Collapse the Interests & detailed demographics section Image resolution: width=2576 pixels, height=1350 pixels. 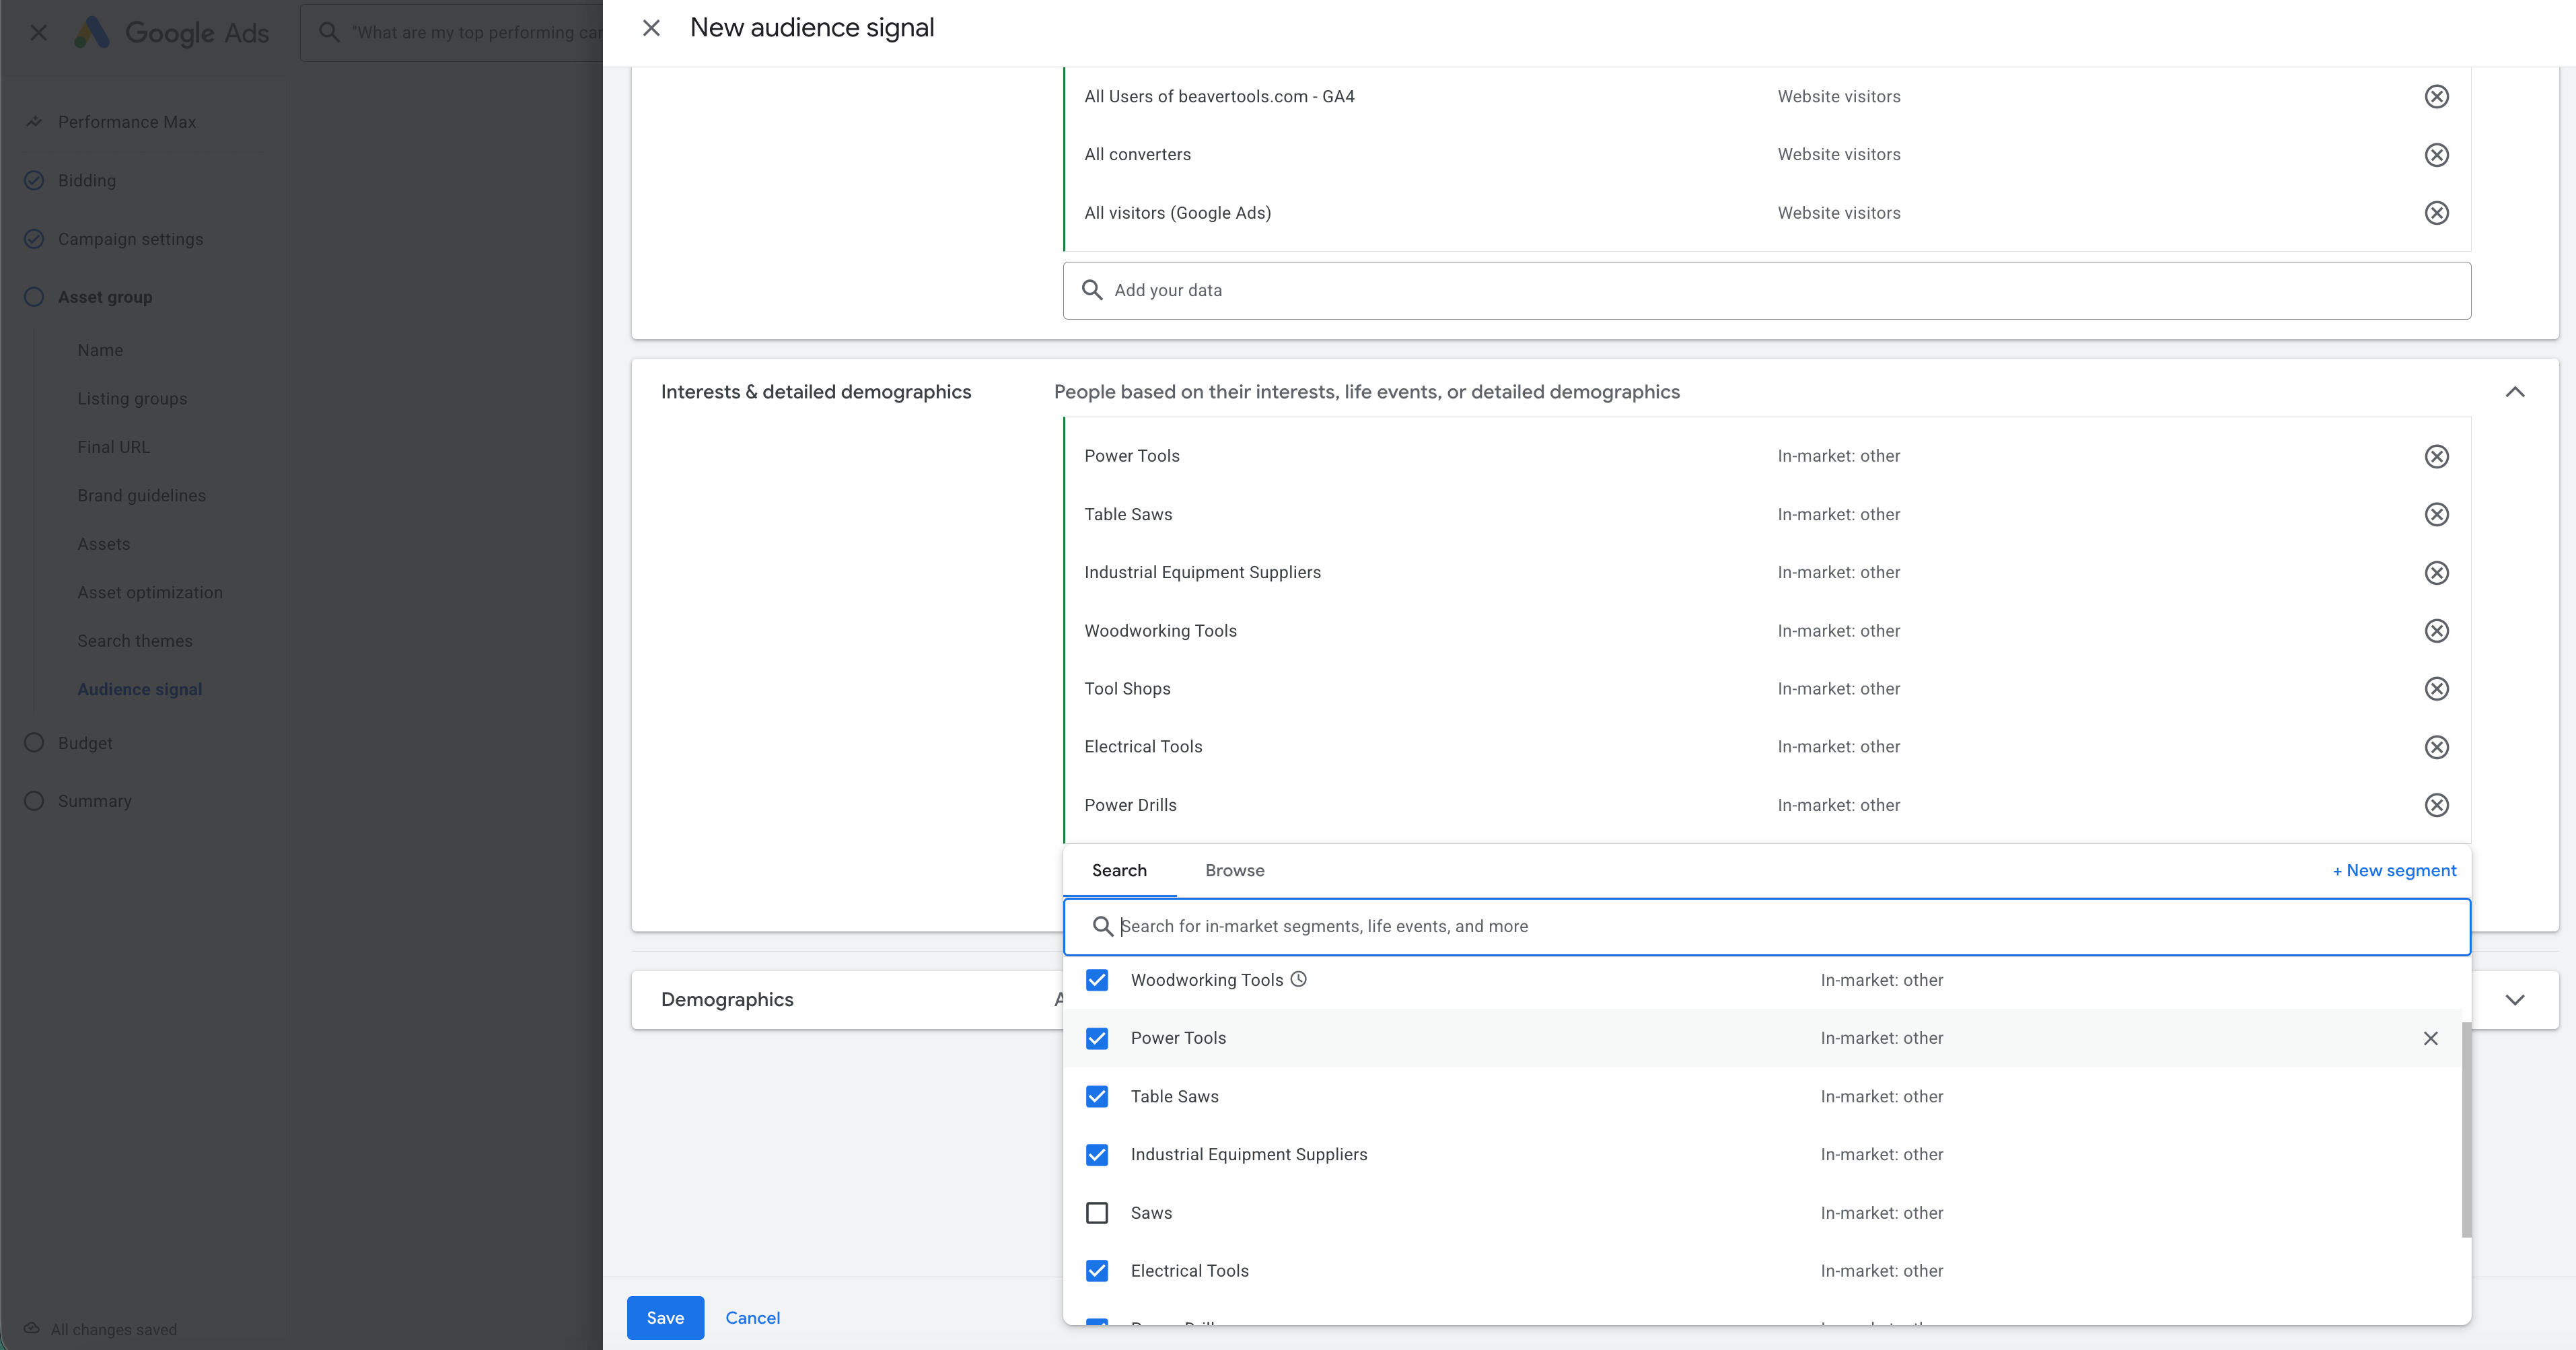pos(2515,392)
